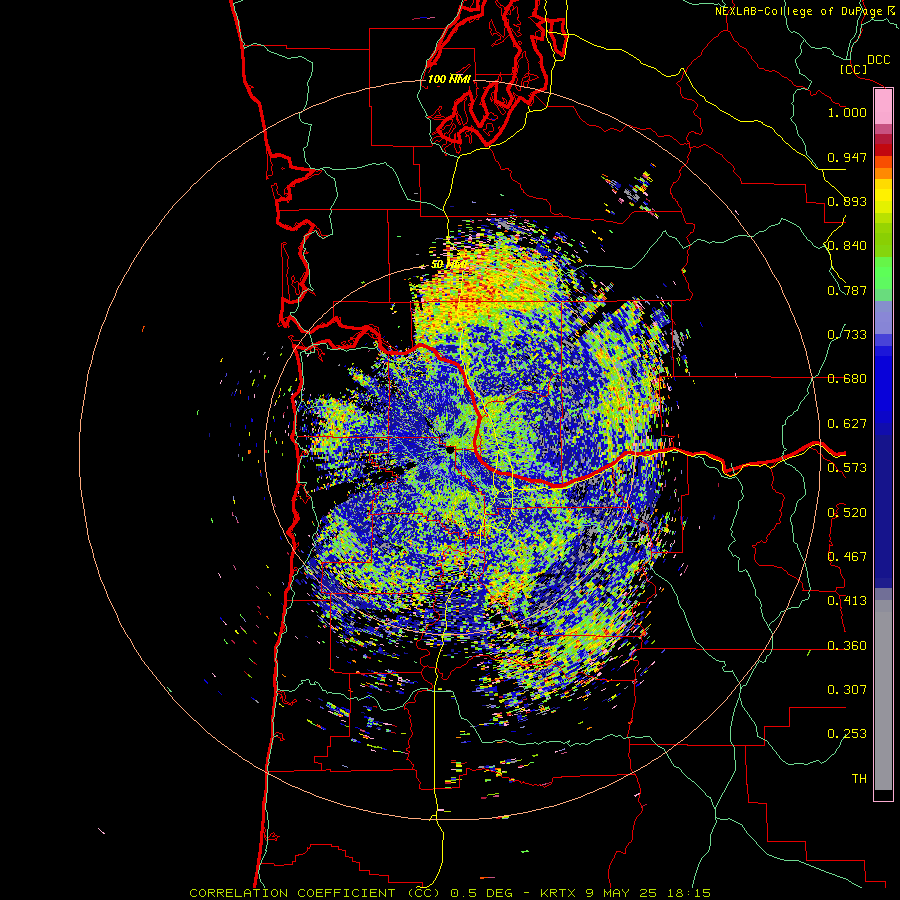Pick the pink segment at top of color bar
The width and height of the screenshot is (900, 900).
click(x=883, y=107)
